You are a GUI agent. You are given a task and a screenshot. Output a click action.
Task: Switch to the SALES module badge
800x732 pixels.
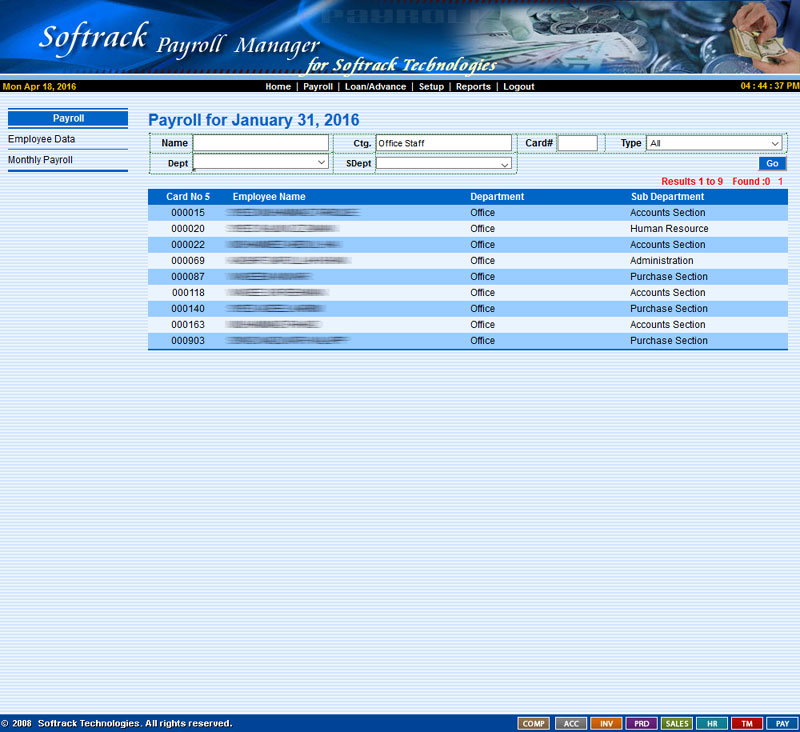coord(677,723)
